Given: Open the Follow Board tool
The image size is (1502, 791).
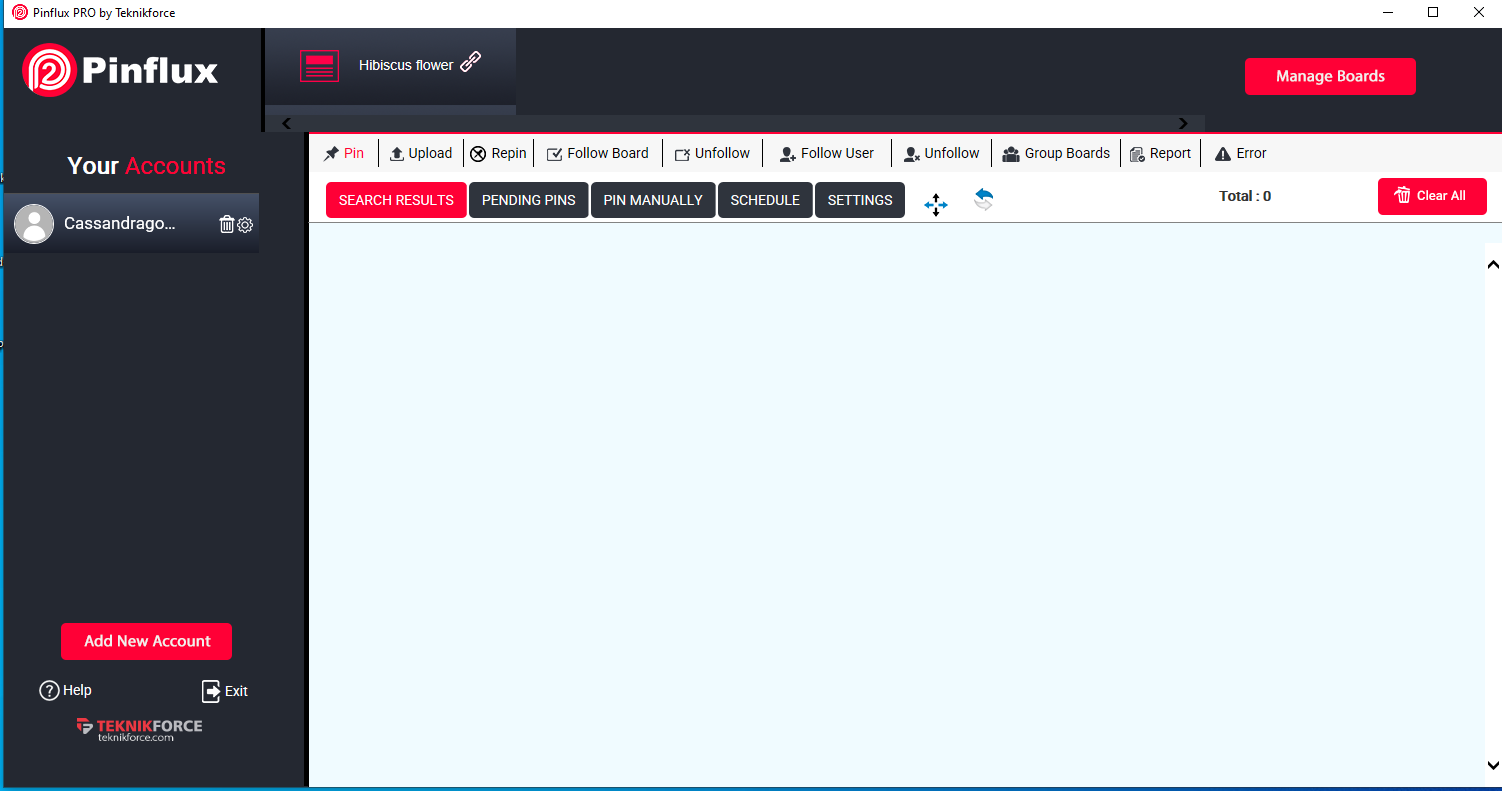Looking at the screenshot, I should tap(598, 153).
